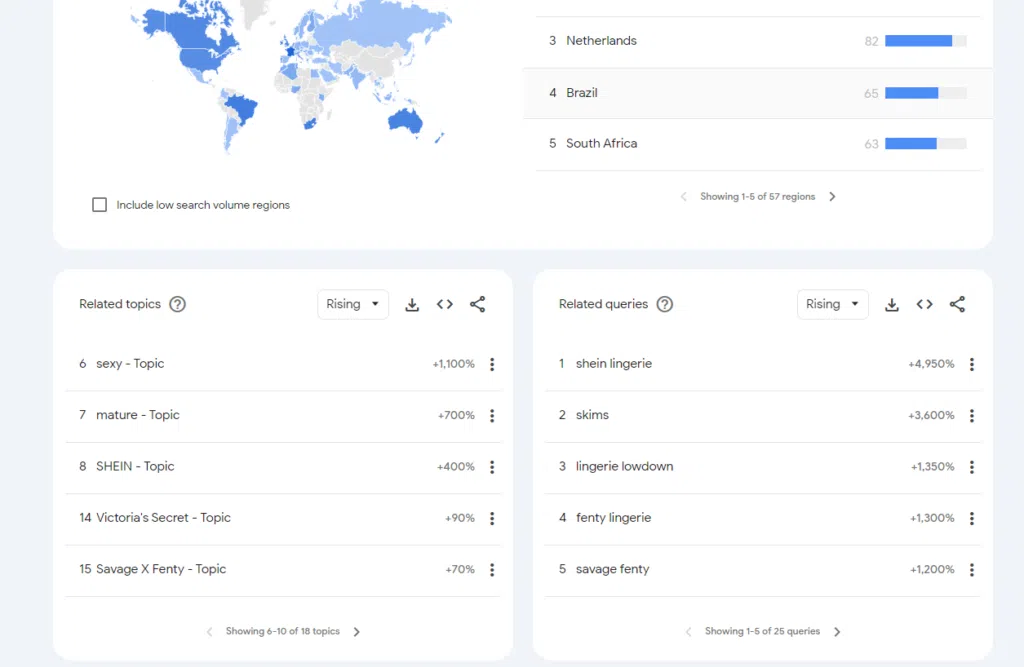Click 'Showing 6-10 of 18 topics' text

pyautogui.click(x=283, y=632)
